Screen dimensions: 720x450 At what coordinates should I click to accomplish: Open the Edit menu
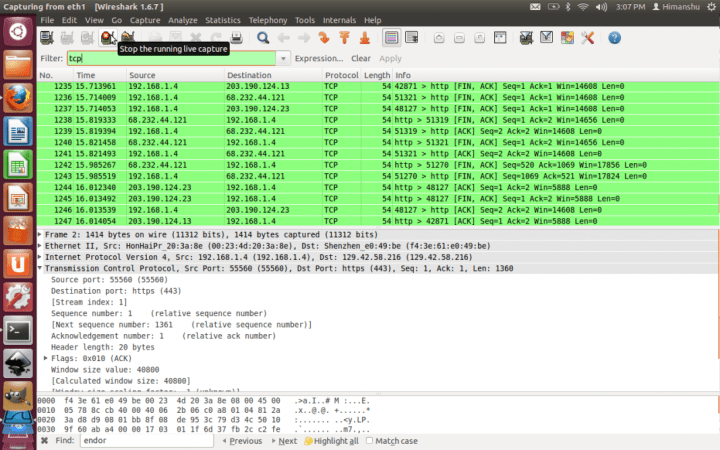point(69,20)
